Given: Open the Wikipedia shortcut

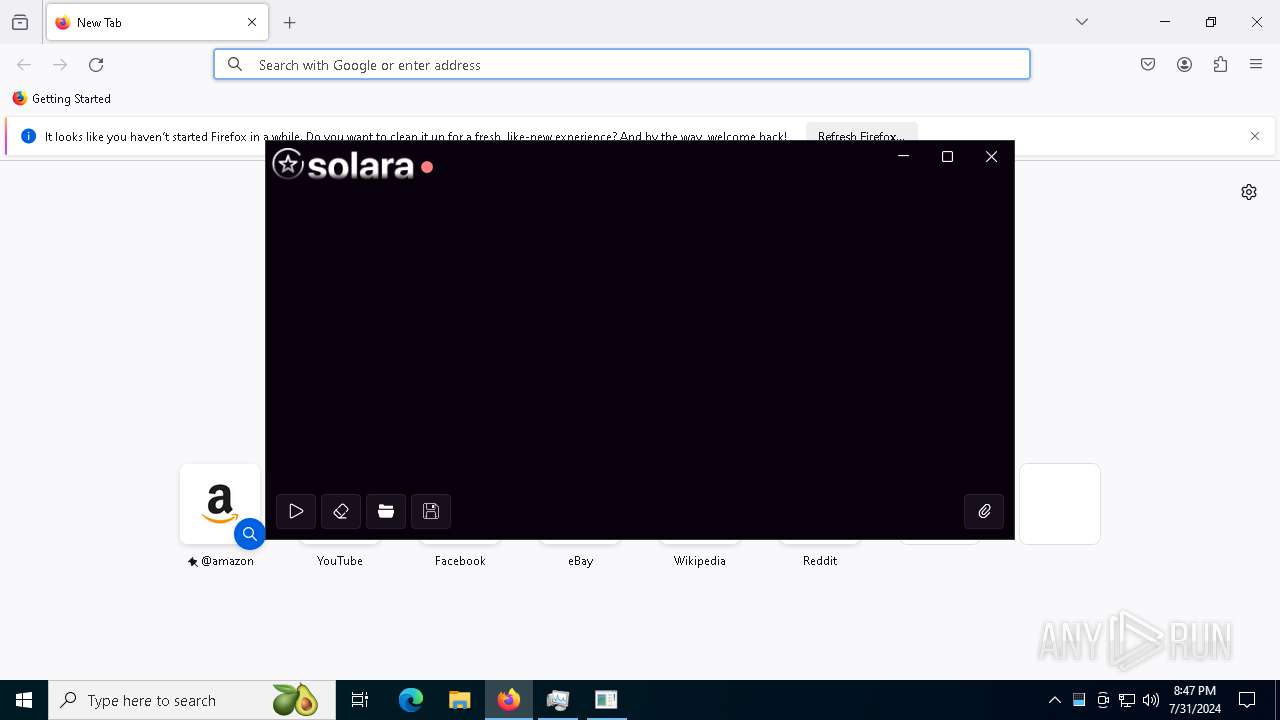Looking at the screenshot, I should (x=700, y=561).
